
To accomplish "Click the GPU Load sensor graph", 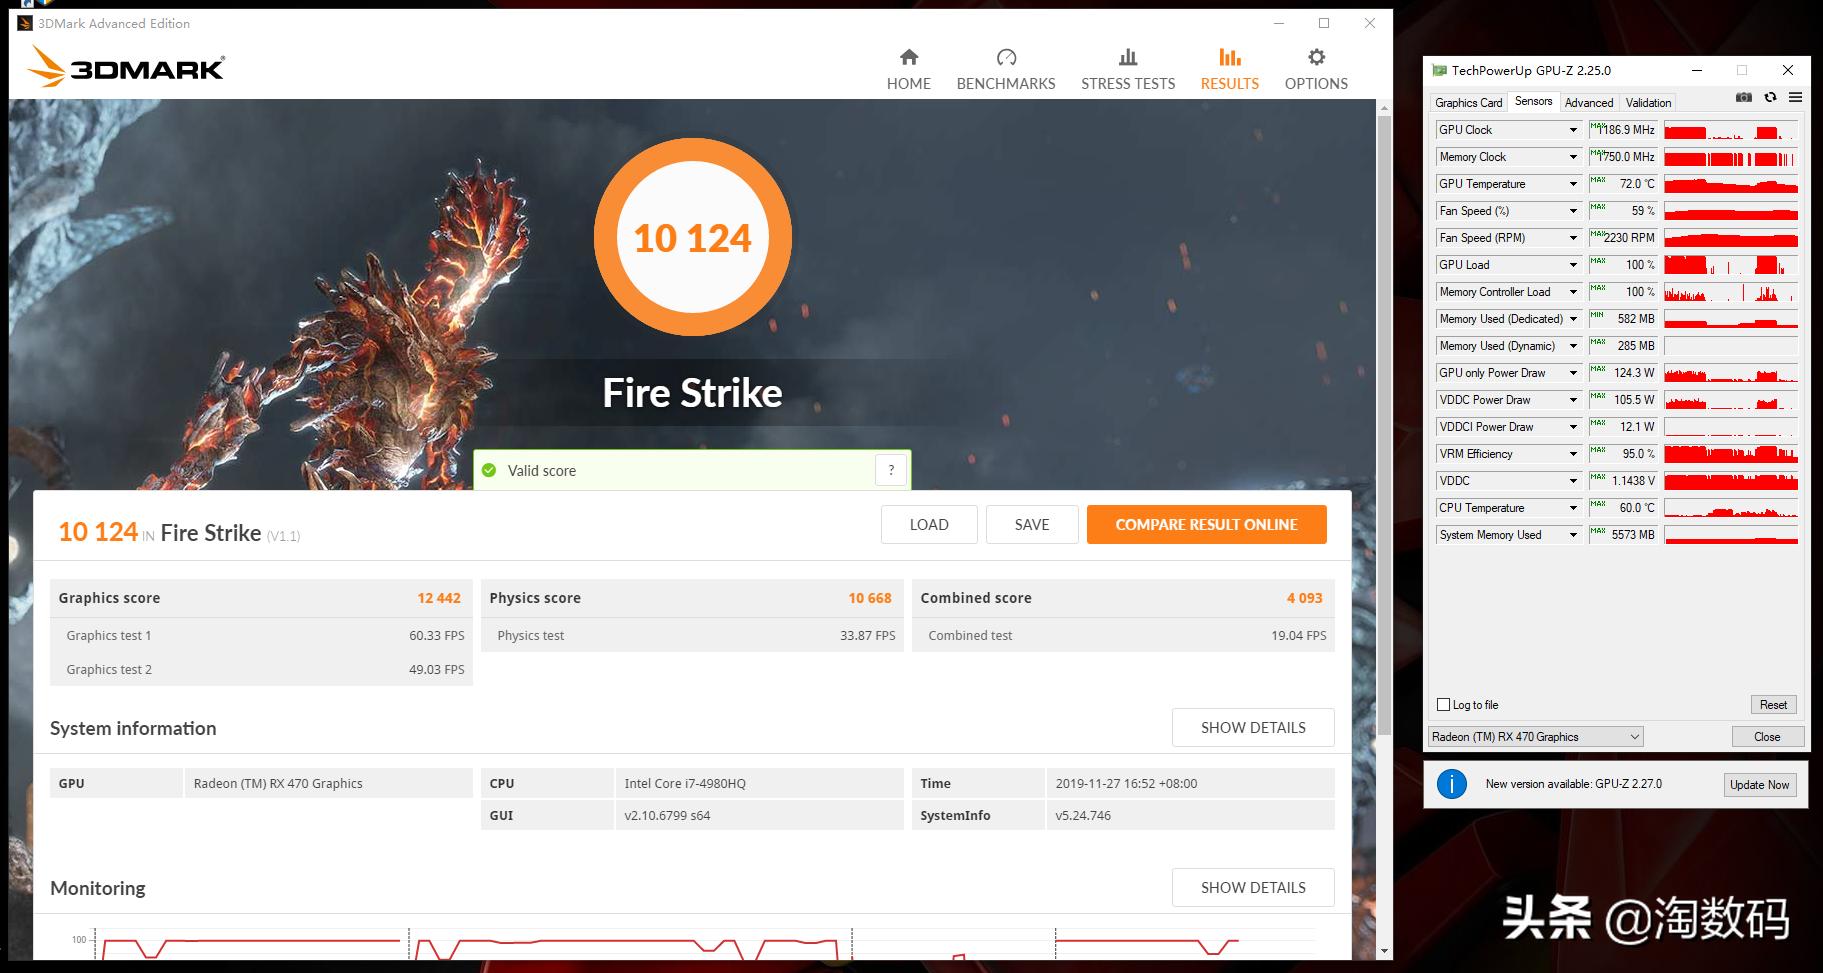I will [1731, 265].
